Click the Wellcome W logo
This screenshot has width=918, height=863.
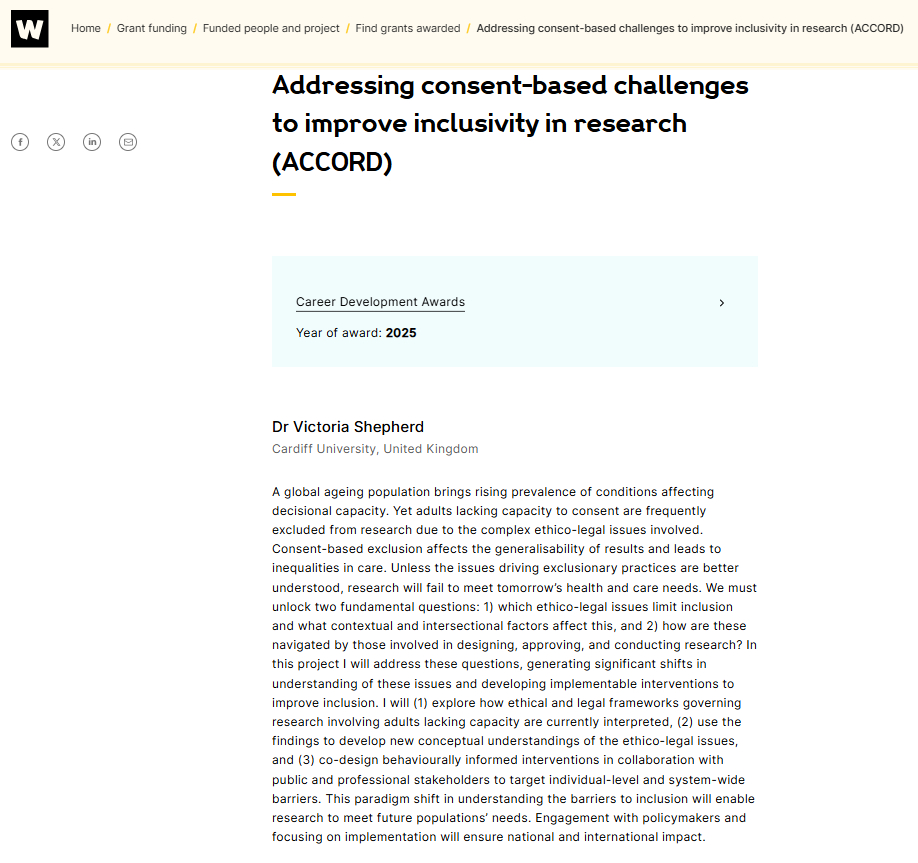(29, 29)
